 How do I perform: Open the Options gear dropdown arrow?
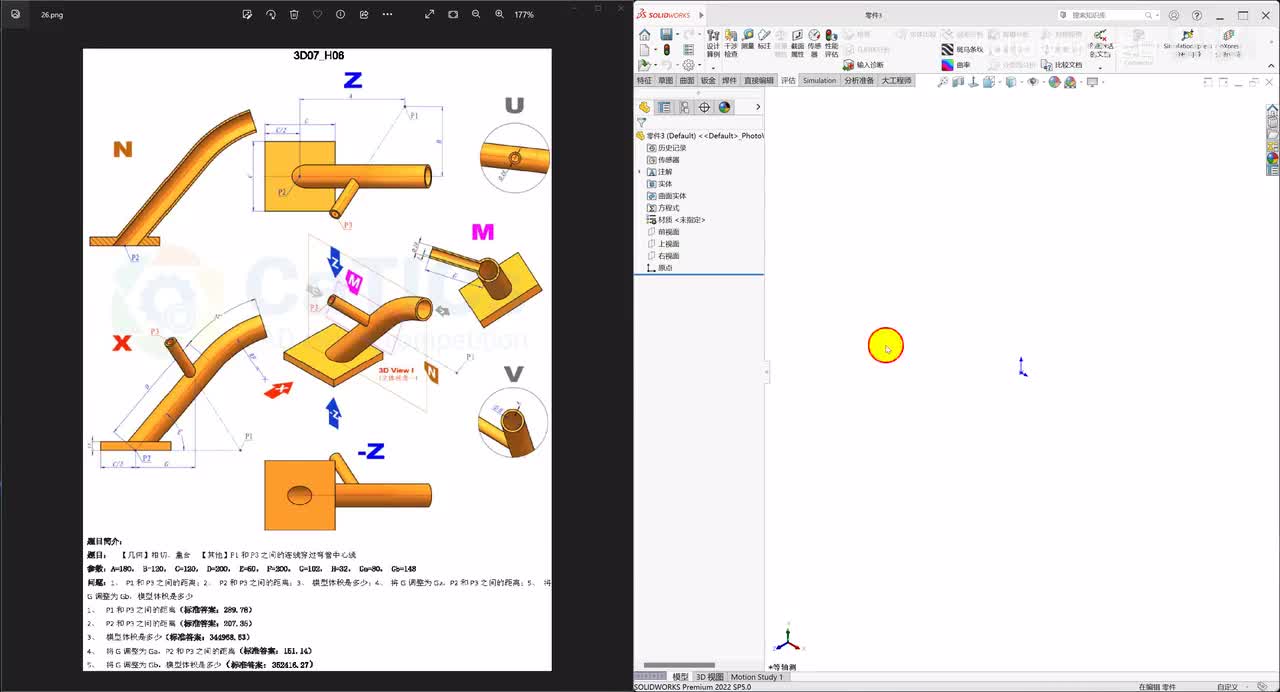coord(698,65)
